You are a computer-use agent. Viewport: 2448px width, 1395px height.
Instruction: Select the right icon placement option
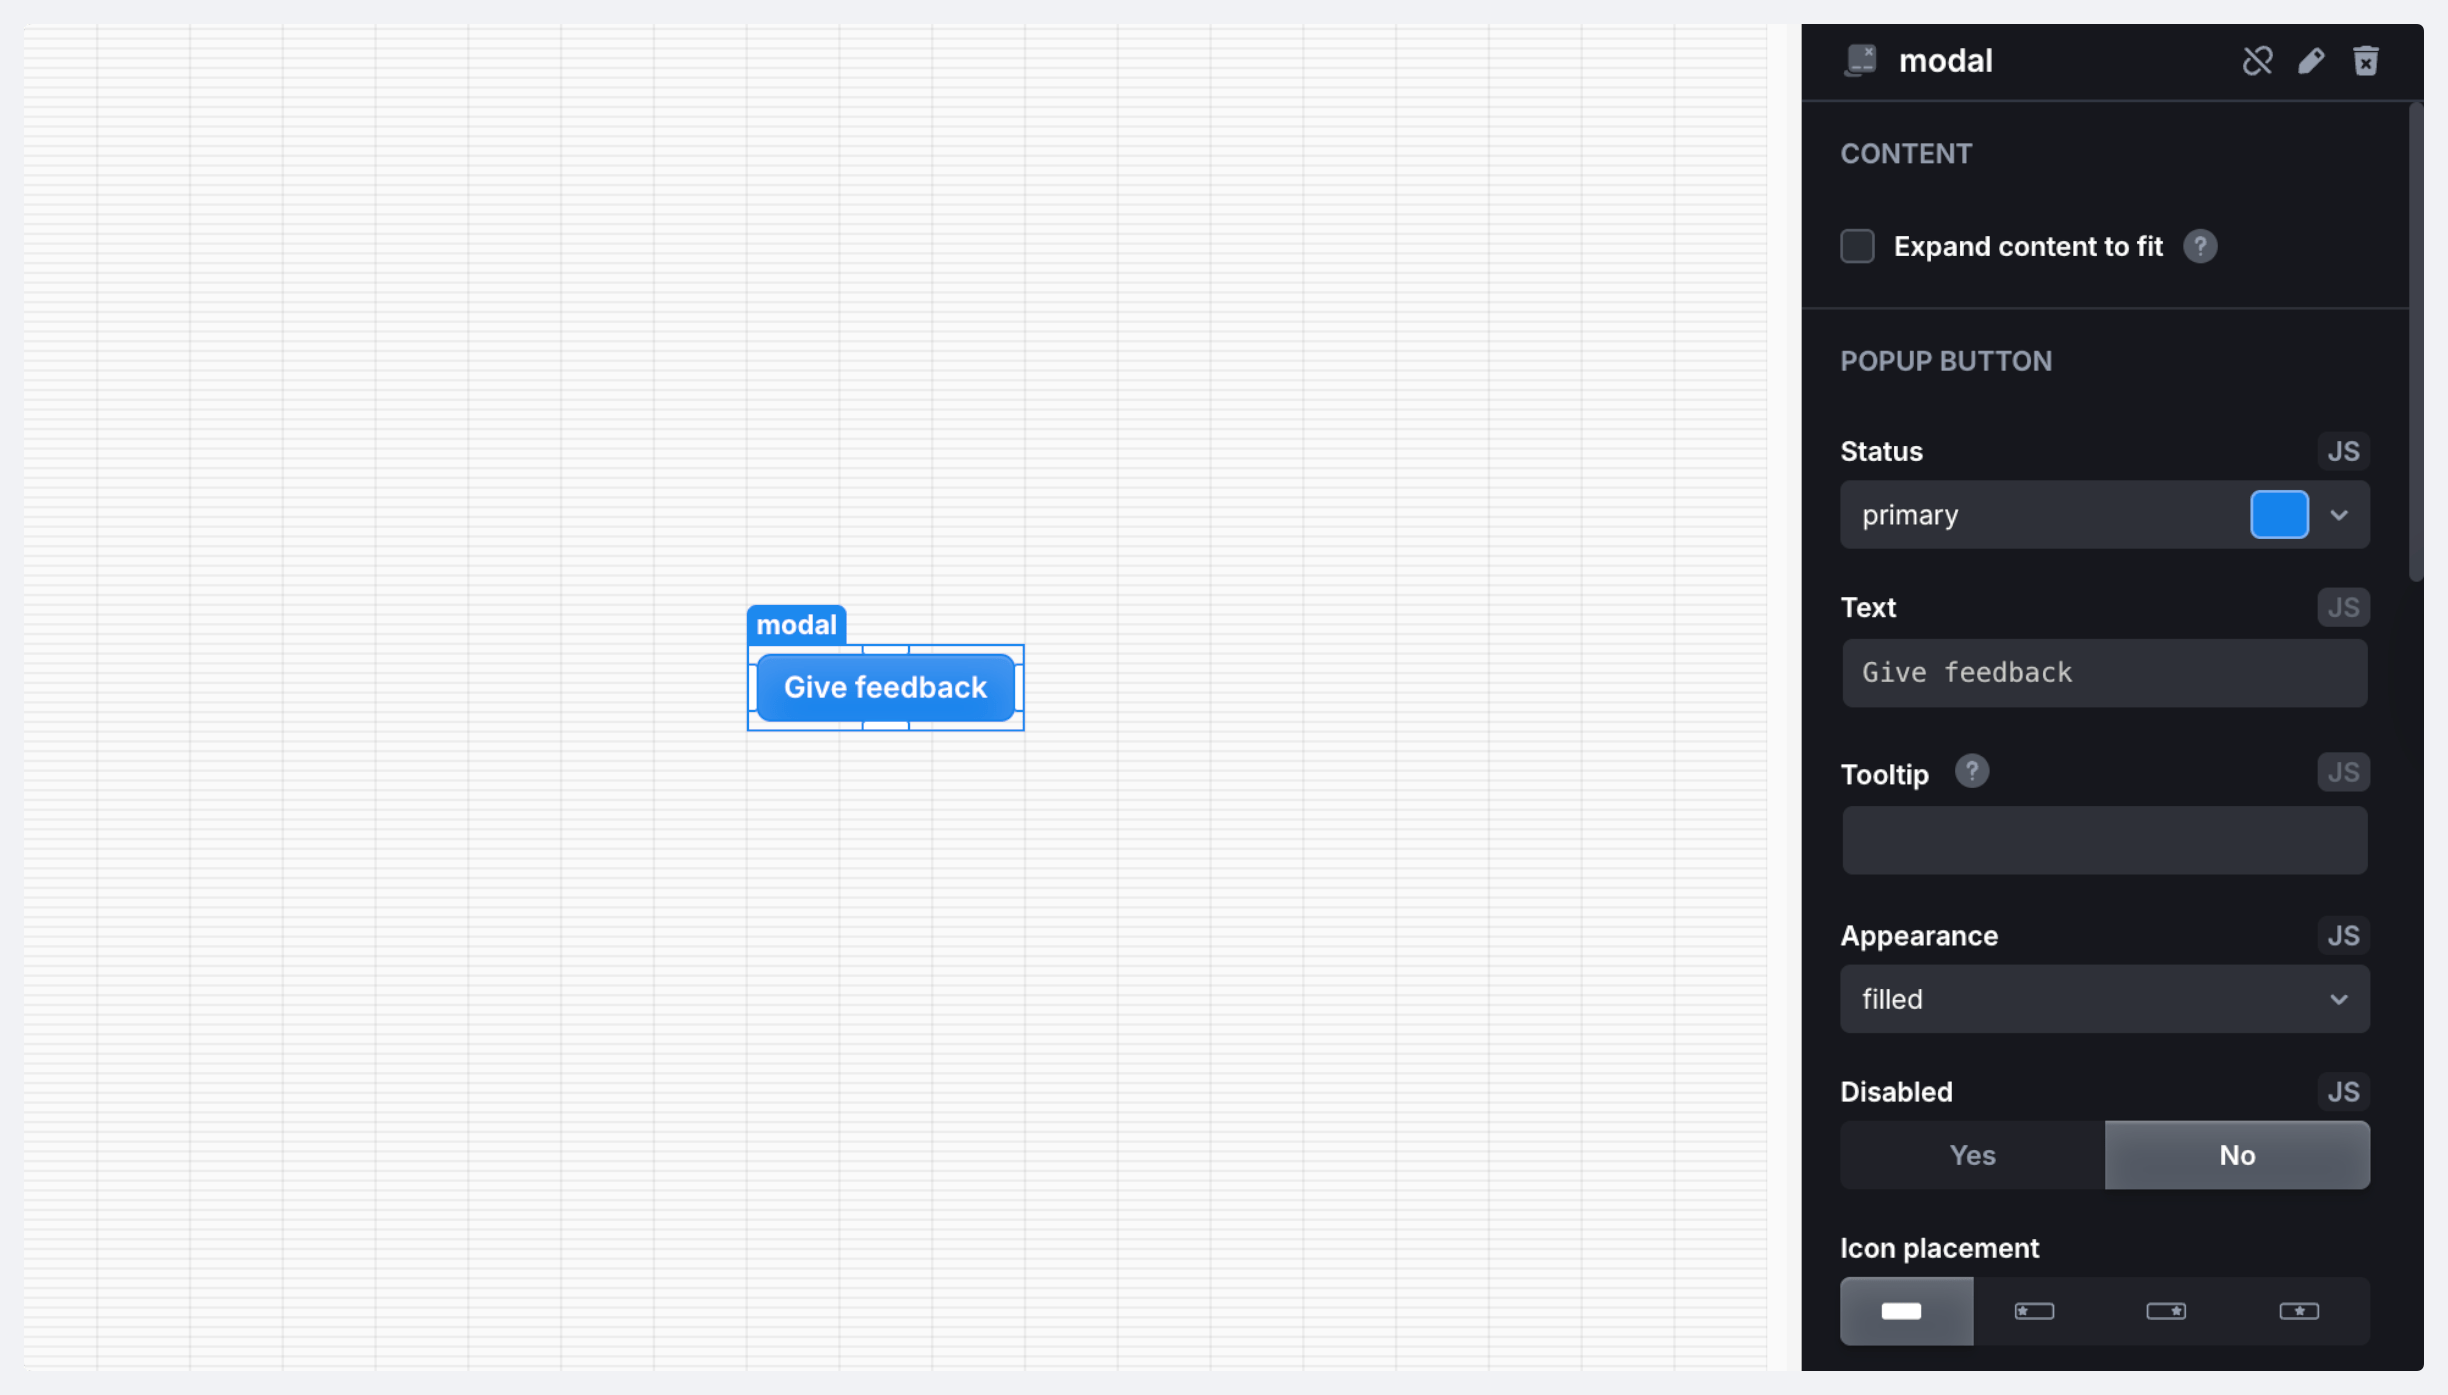[x=2166, y=1311]
